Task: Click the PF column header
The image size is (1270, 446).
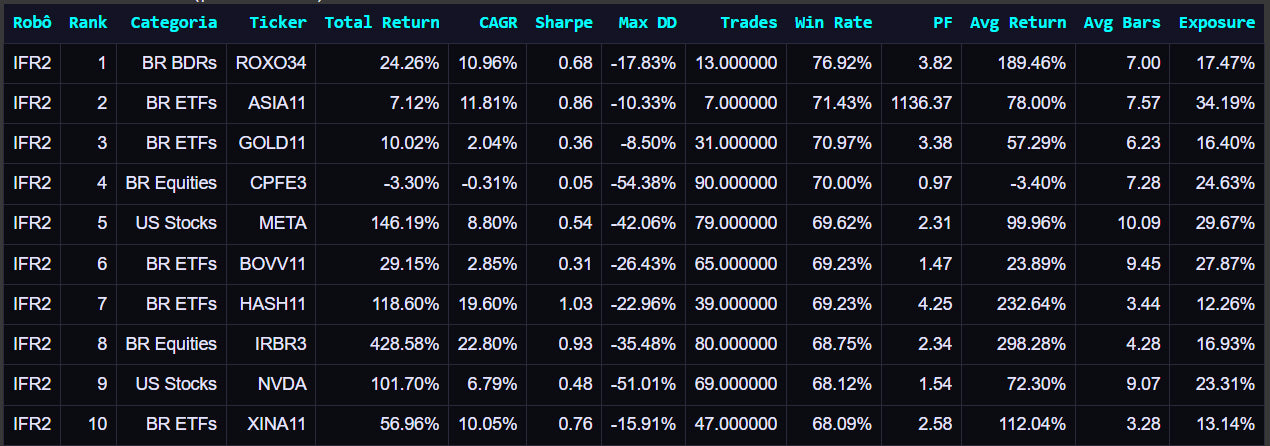Action: pyautogui.click(x=942, y=23)
